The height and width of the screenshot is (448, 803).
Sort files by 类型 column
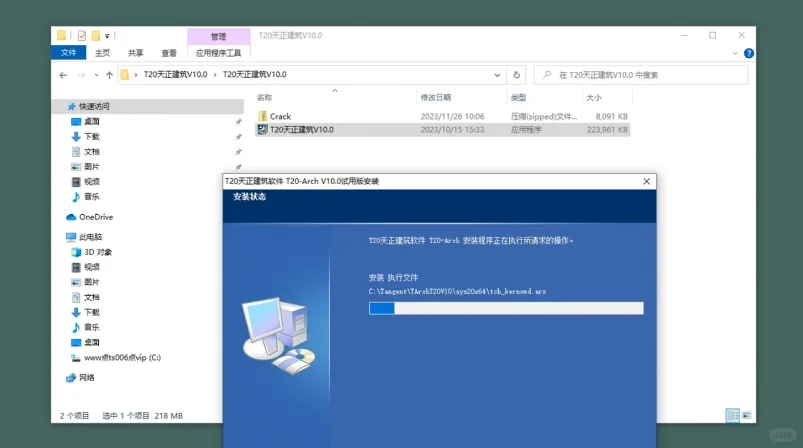pos(518,97)
